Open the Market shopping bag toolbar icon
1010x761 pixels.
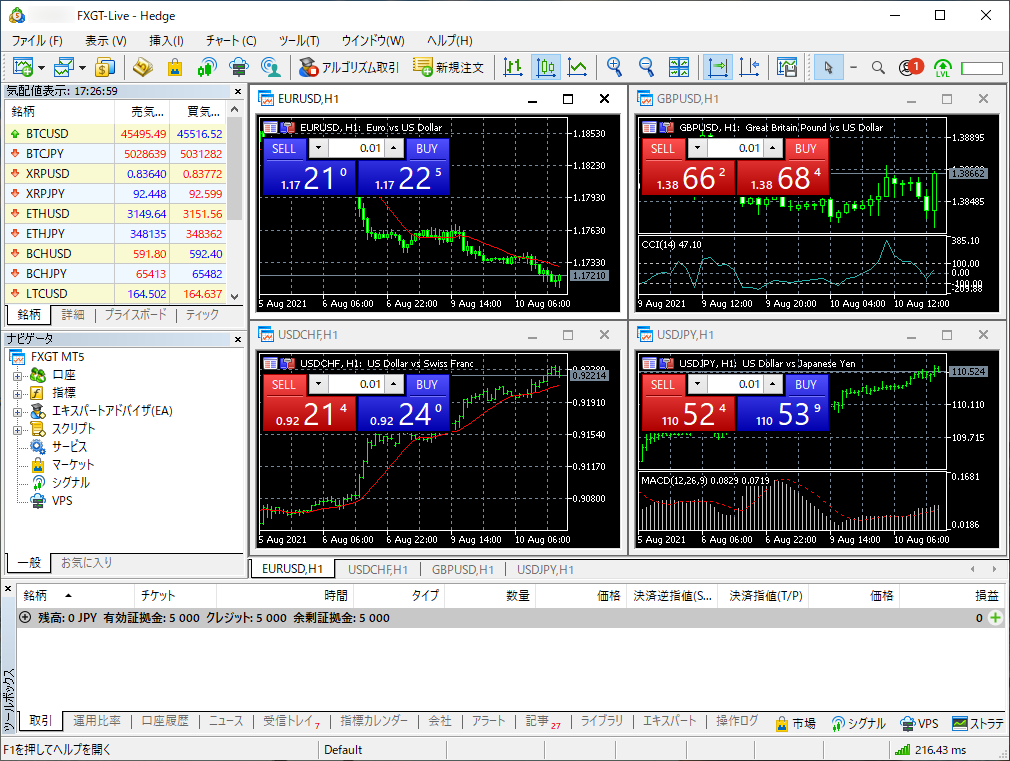[175, 67]
